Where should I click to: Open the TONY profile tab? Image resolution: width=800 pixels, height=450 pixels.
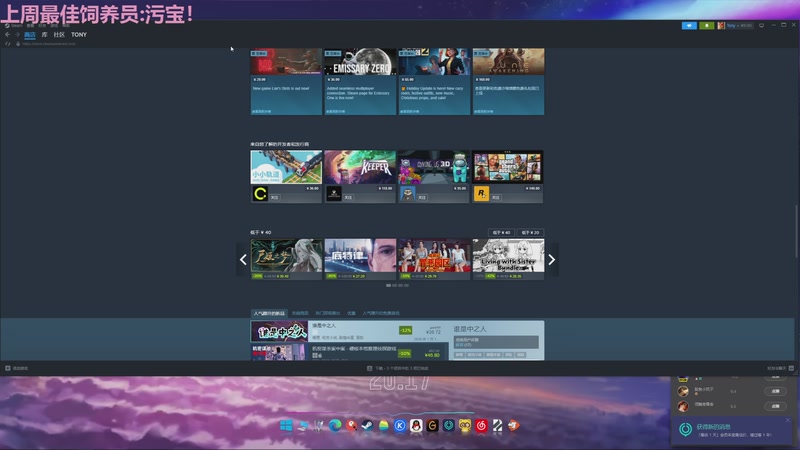[x=79, y=35]
